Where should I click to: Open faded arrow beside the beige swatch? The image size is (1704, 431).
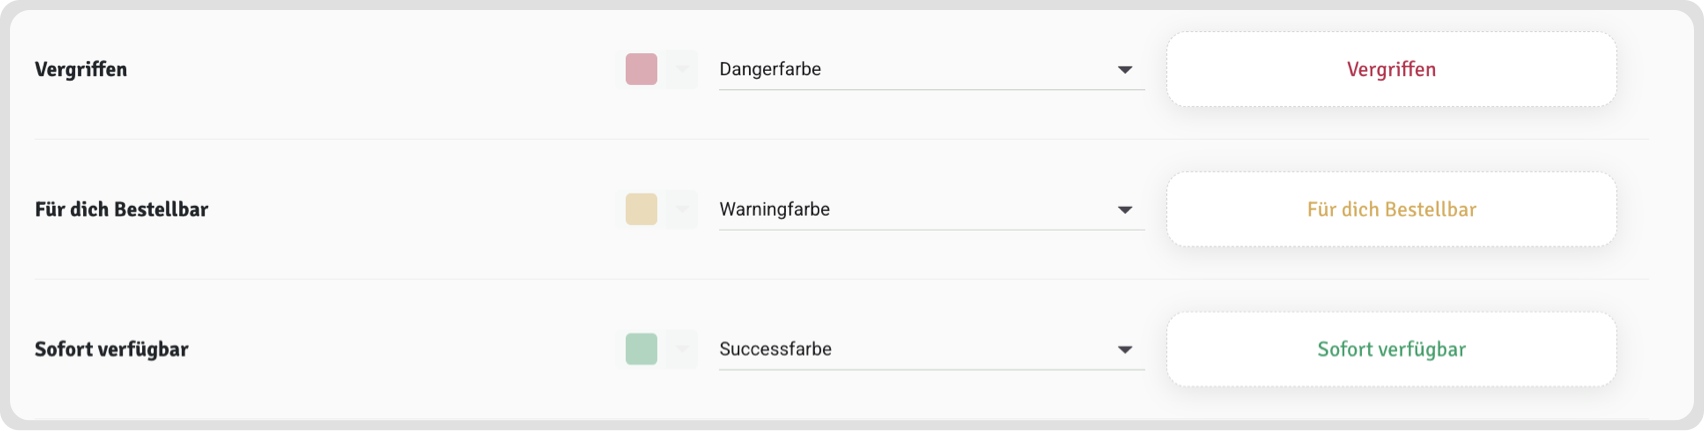pos(682,209)
